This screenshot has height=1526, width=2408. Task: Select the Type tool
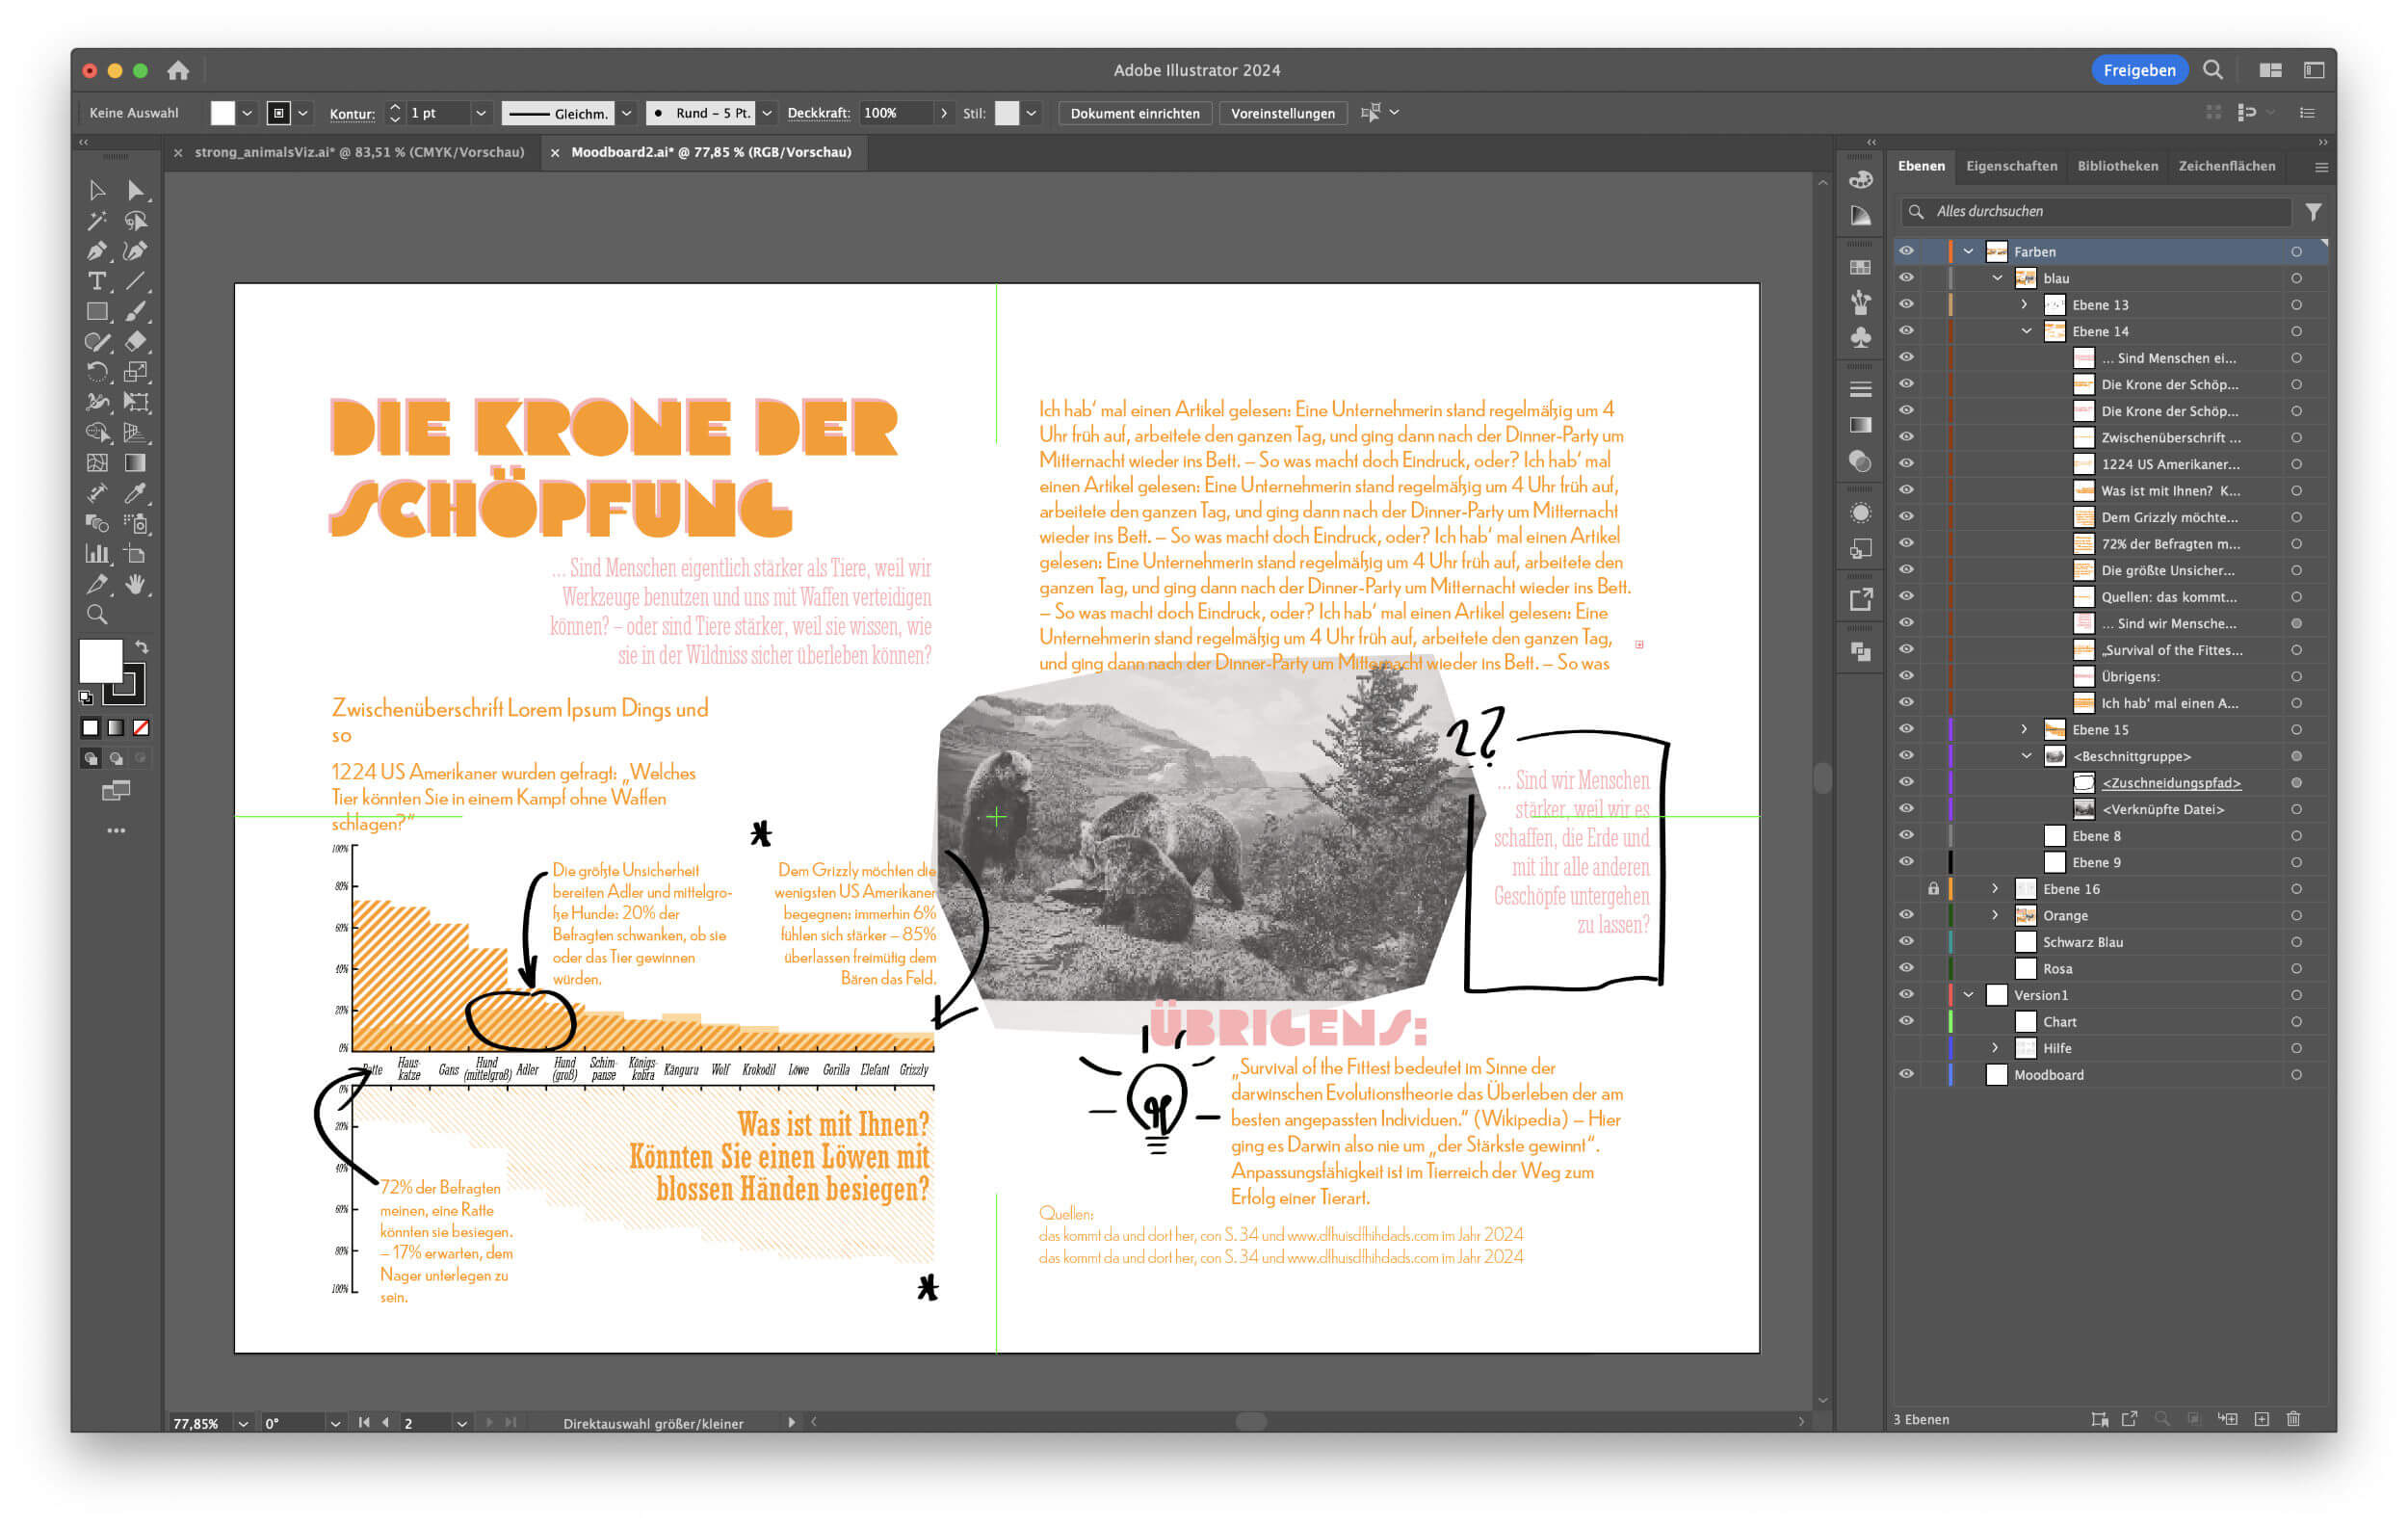click(x=97, y=281)
